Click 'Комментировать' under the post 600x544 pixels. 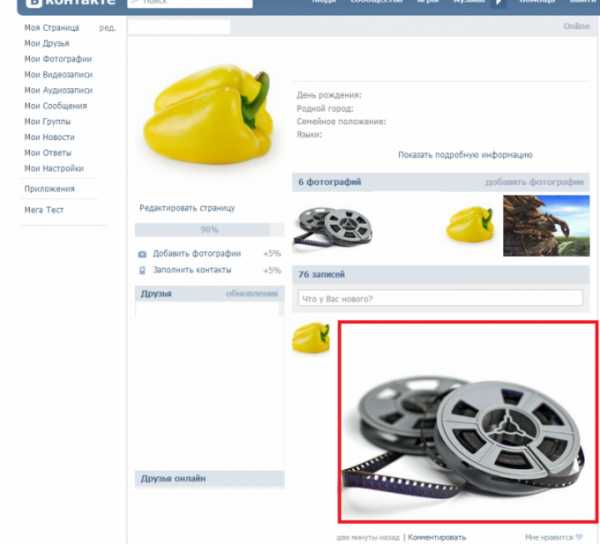437,537
